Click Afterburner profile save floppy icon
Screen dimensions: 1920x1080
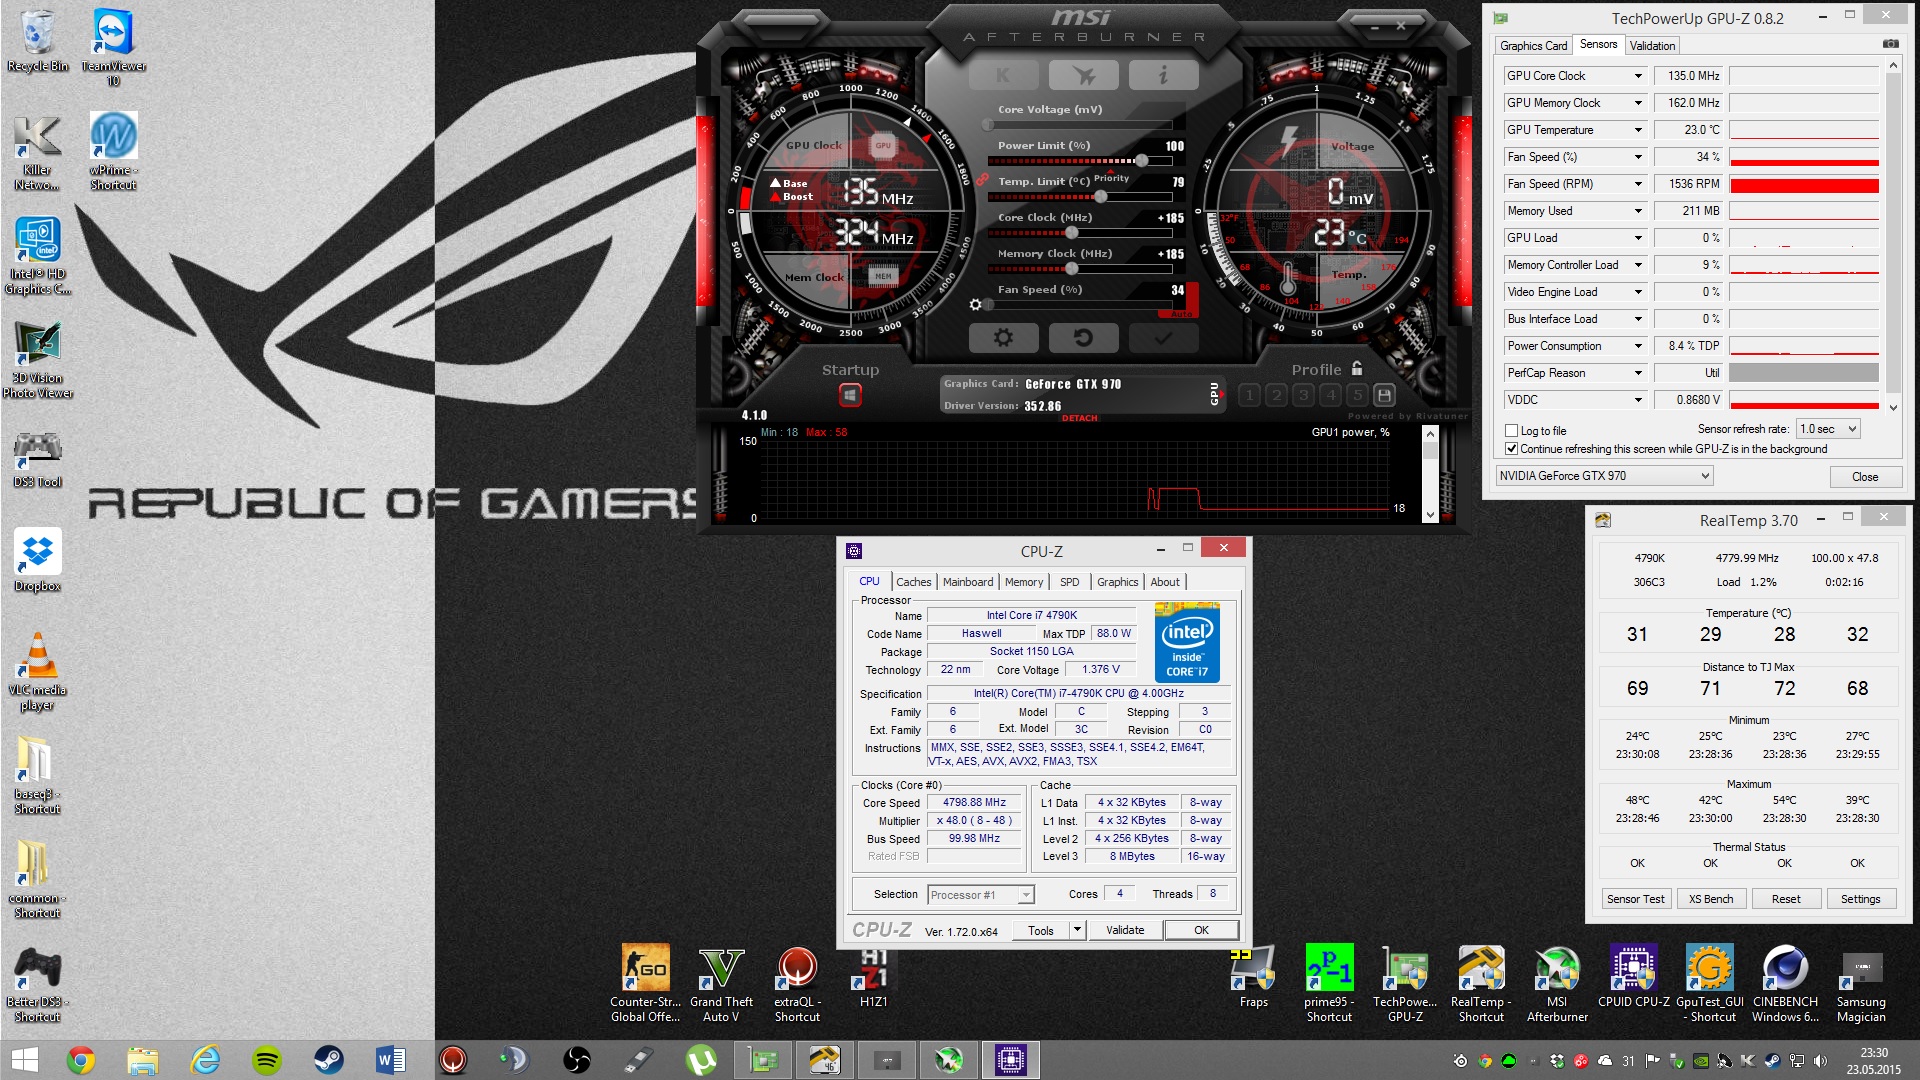(1384, 395)
